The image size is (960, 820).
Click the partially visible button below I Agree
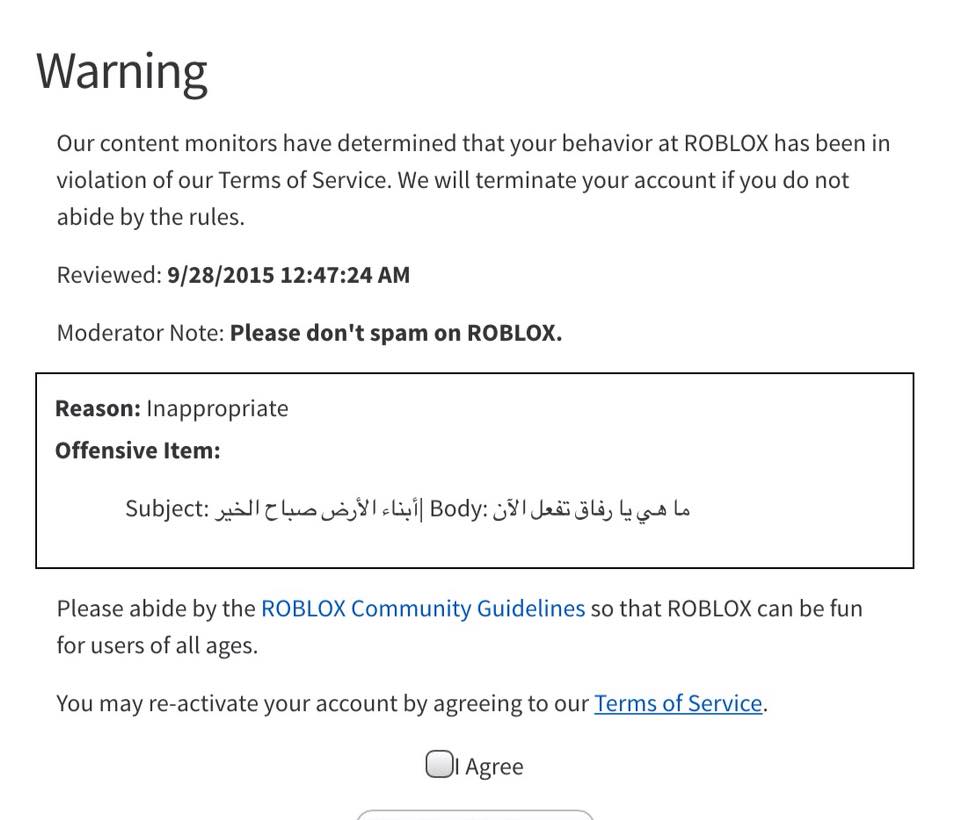click(x=475, y=814)
